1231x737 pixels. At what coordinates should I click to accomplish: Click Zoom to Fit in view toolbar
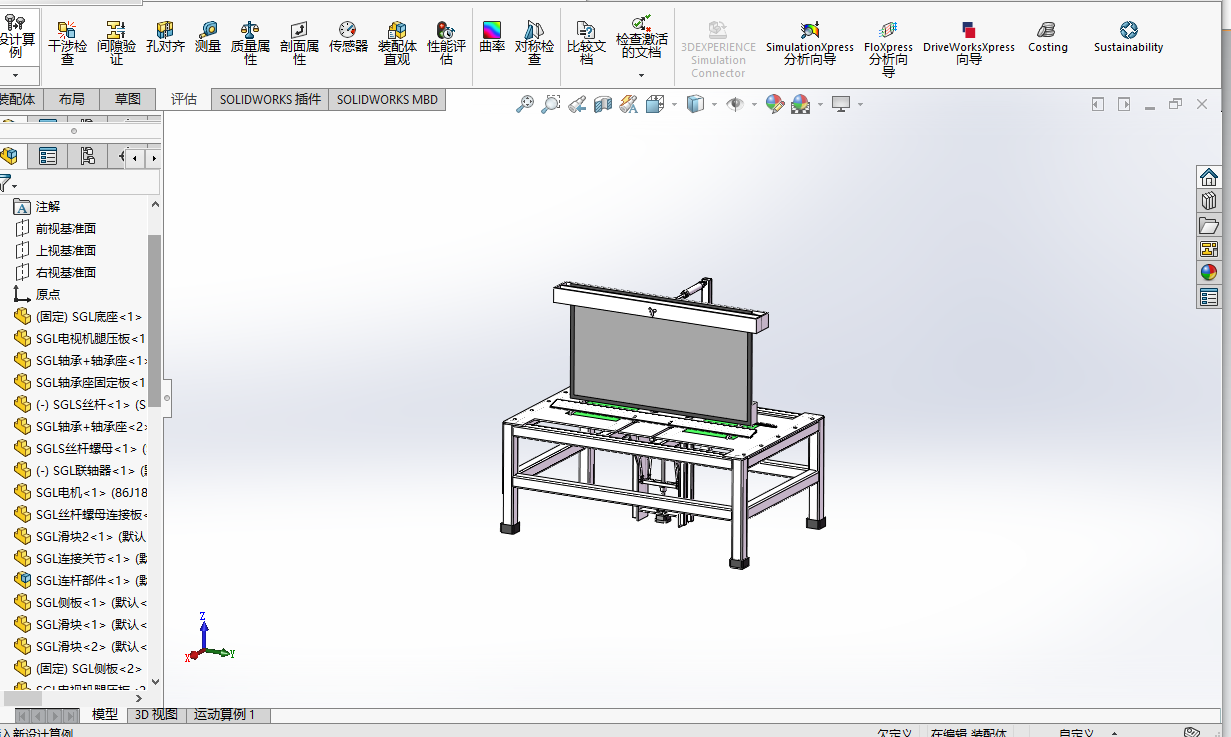coord(525,104)
